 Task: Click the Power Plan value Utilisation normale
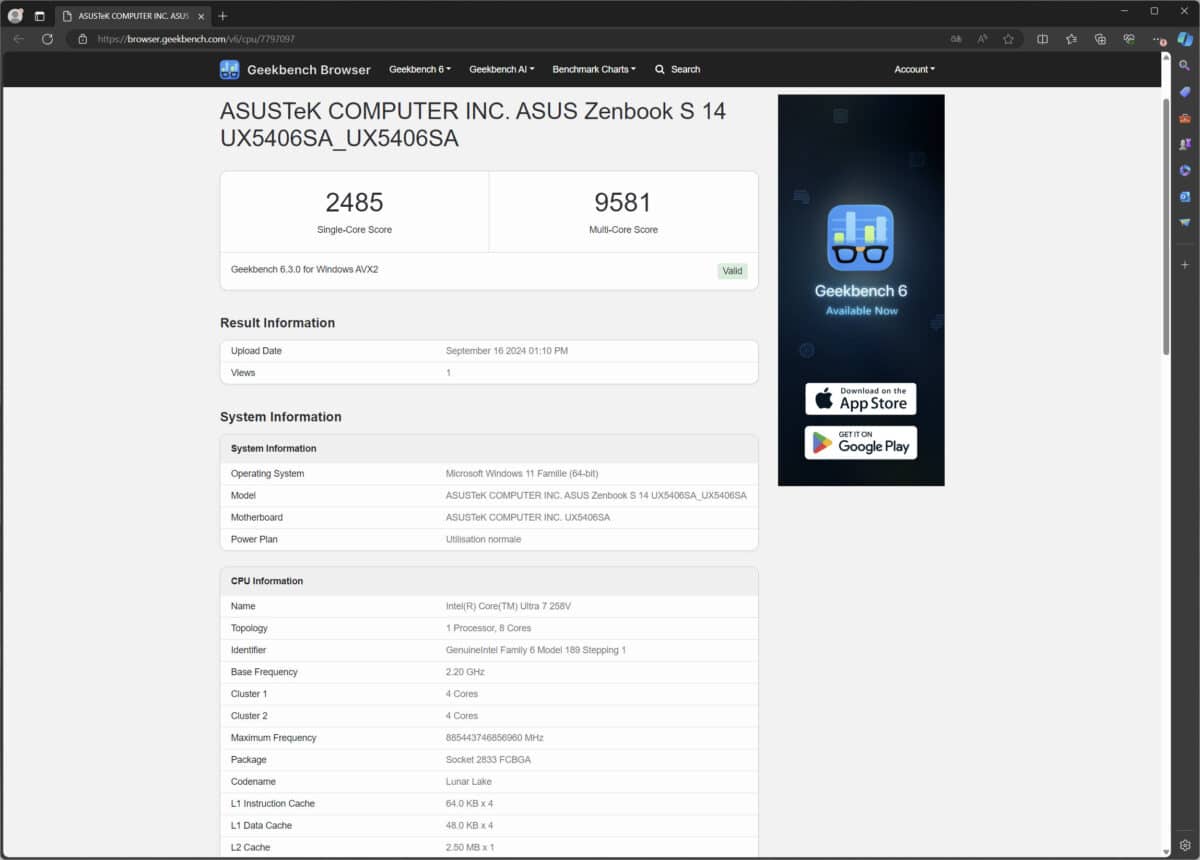(x=483, y=540)
